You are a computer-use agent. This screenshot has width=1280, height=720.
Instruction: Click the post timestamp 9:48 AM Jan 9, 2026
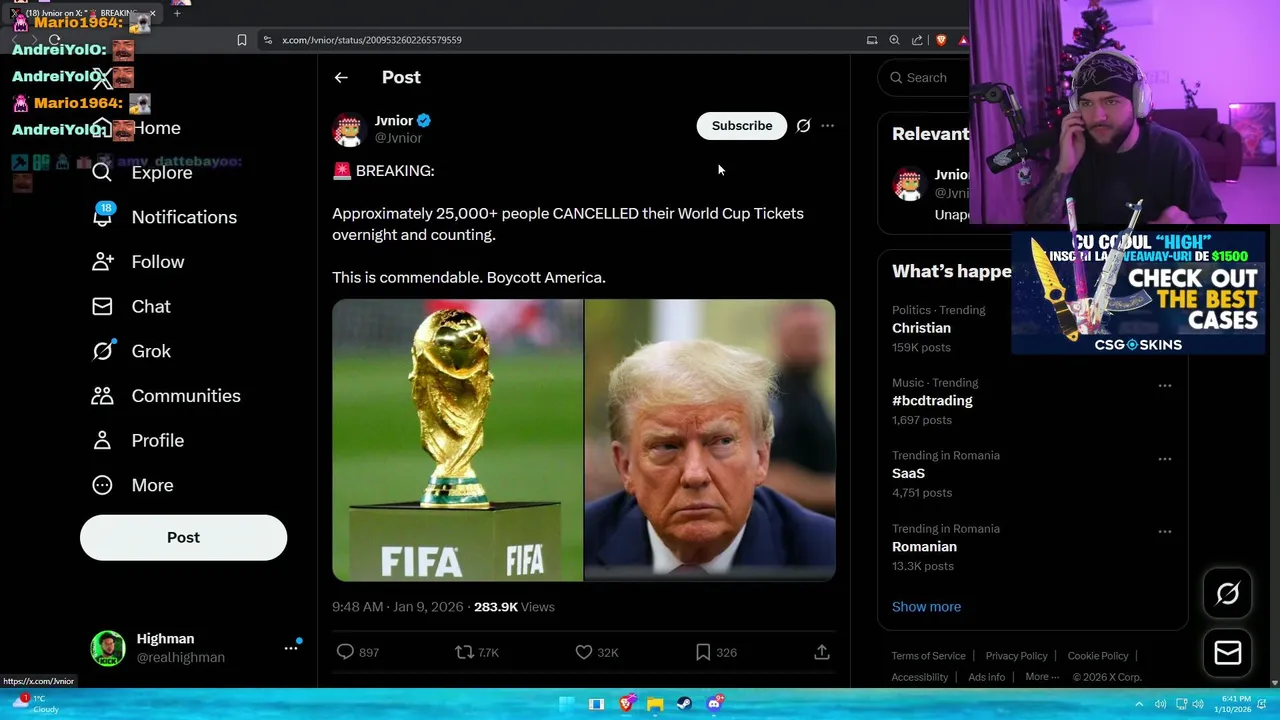[x=398, y=607]
